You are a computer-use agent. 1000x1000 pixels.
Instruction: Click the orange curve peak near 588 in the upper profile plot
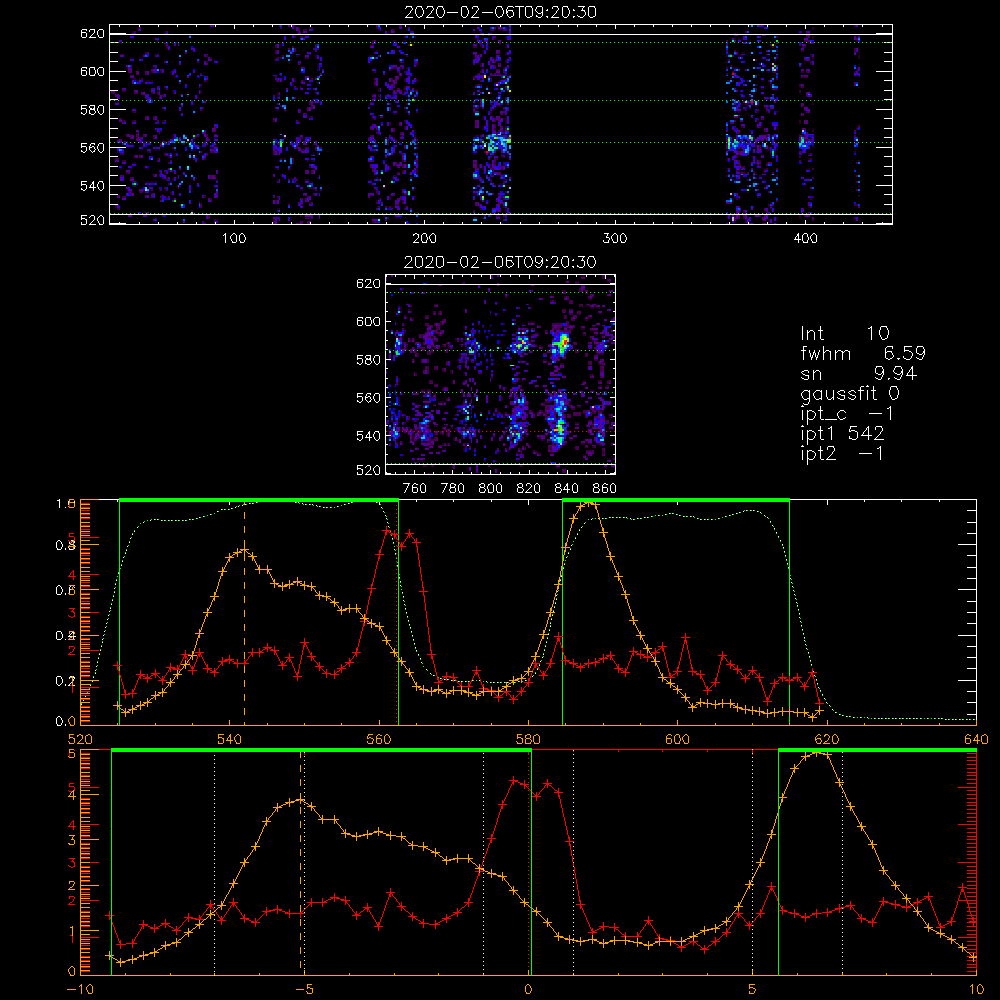pos(588,503)
